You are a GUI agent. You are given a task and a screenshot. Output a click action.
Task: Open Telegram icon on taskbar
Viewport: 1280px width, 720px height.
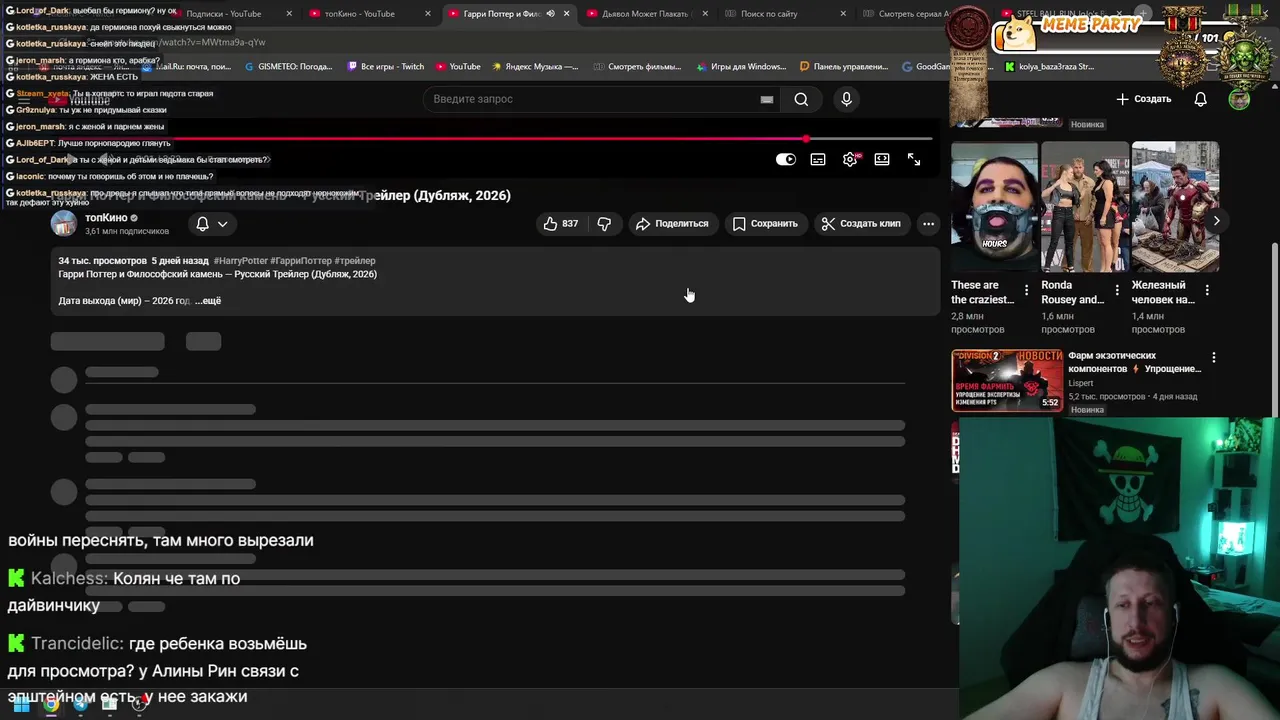[81, 704]
